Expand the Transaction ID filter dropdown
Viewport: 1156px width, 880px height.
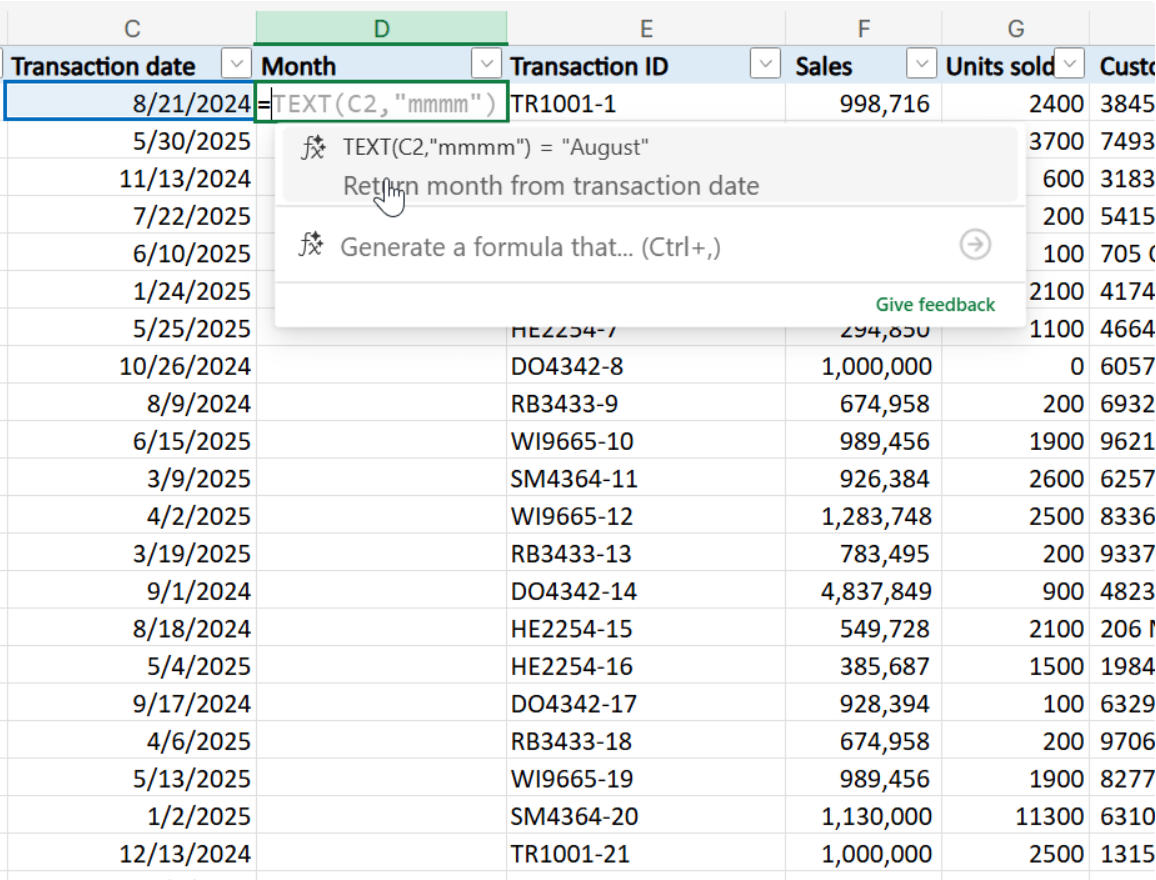tap(765, 64)
